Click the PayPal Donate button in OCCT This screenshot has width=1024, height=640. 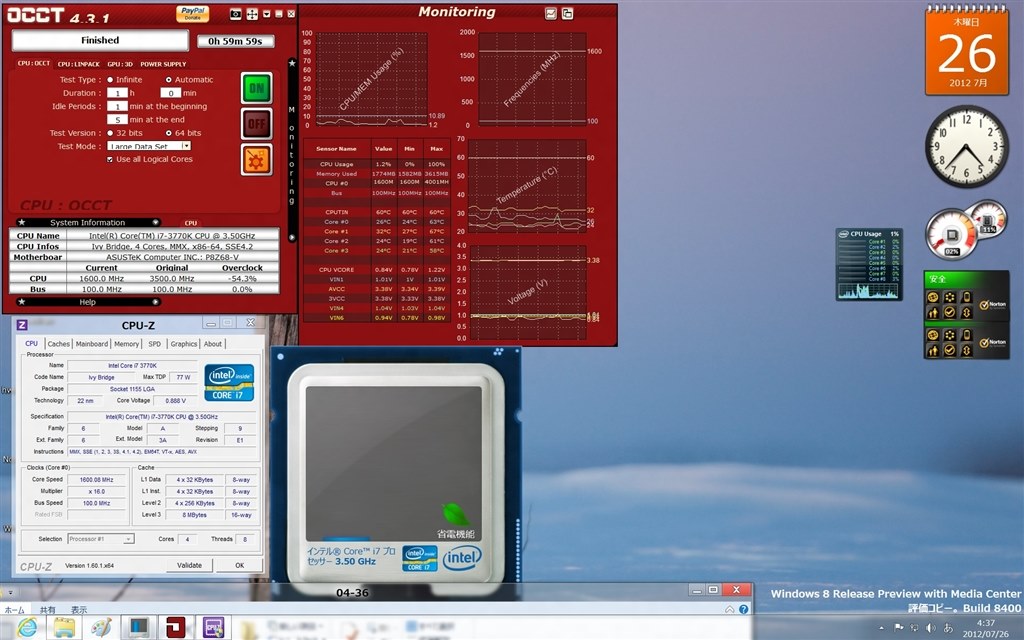click(193, 14)
